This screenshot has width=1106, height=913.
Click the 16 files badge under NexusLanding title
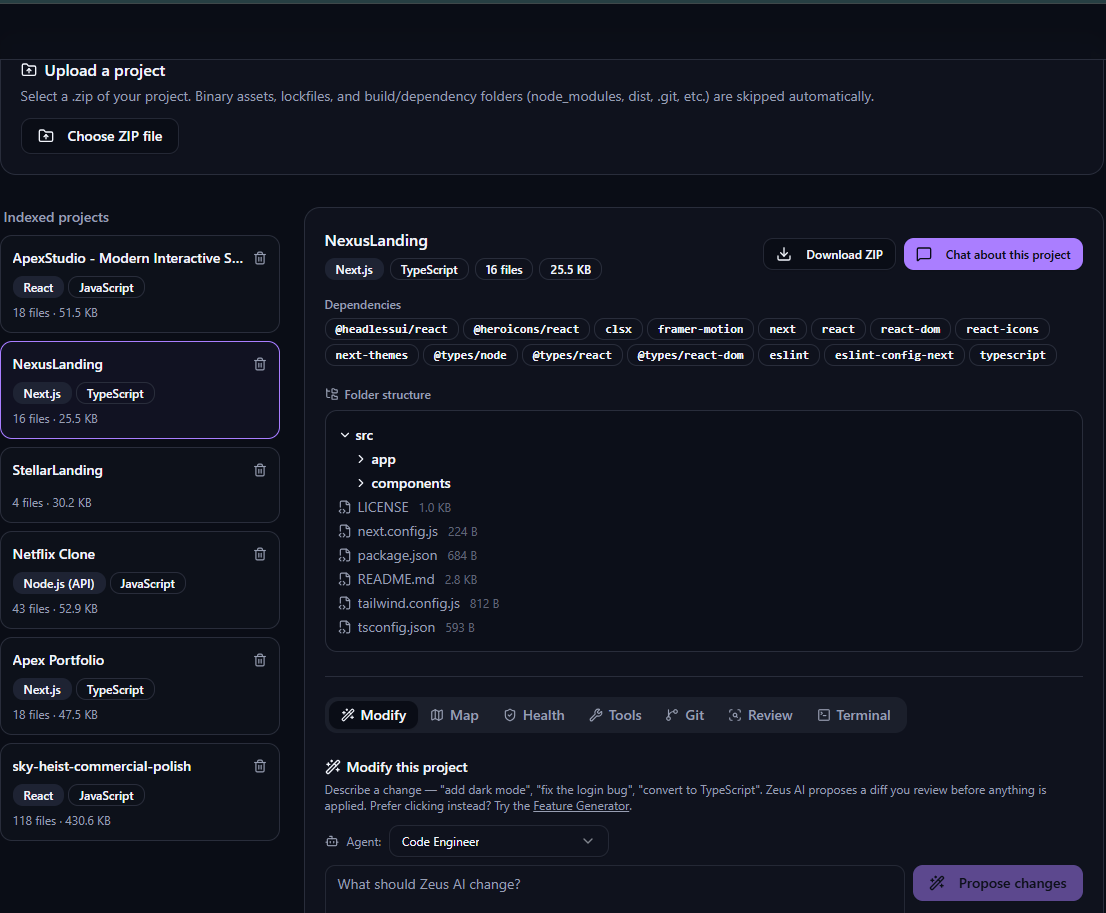(504, 270)
